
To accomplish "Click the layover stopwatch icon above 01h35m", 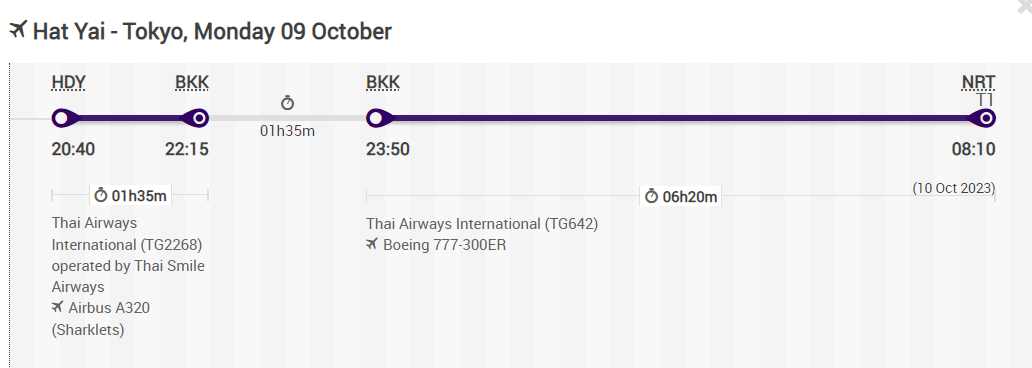I will [x=288, y=103].
